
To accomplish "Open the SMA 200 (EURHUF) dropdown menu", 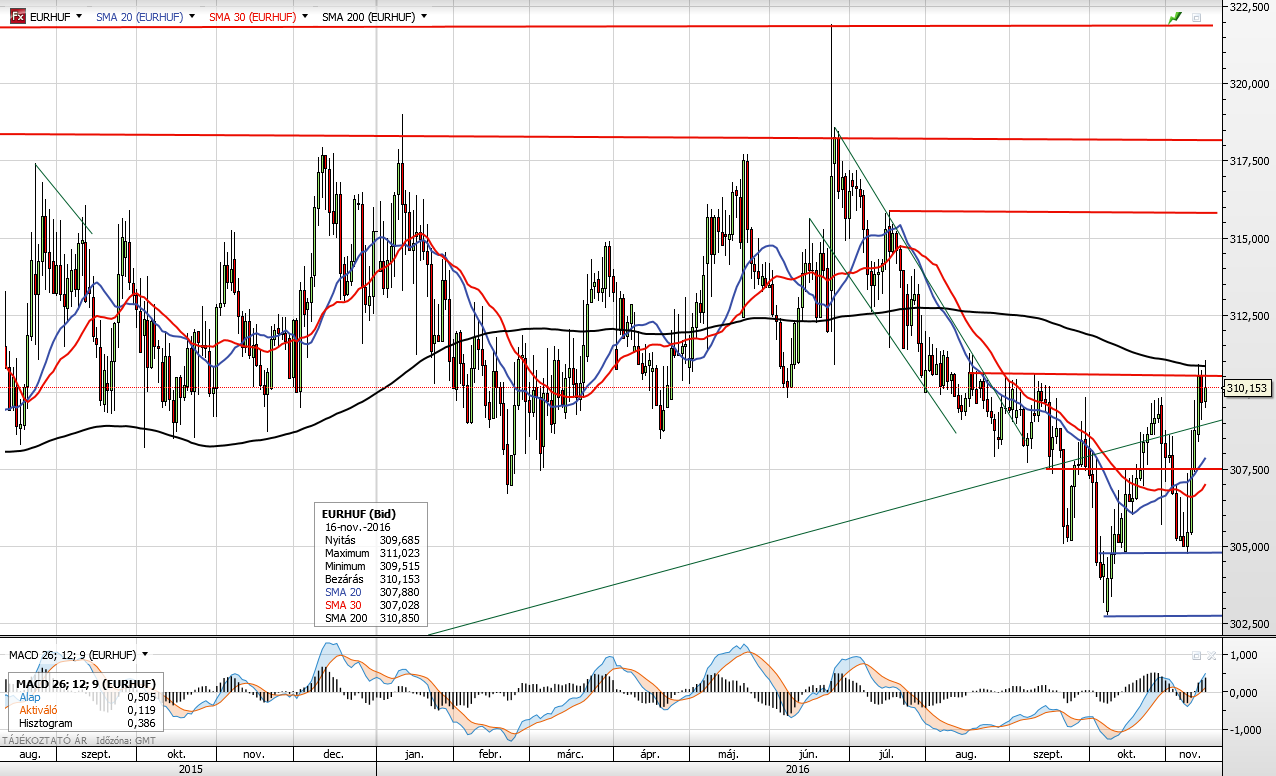I will pyautogui.click(x=424, y=17).
